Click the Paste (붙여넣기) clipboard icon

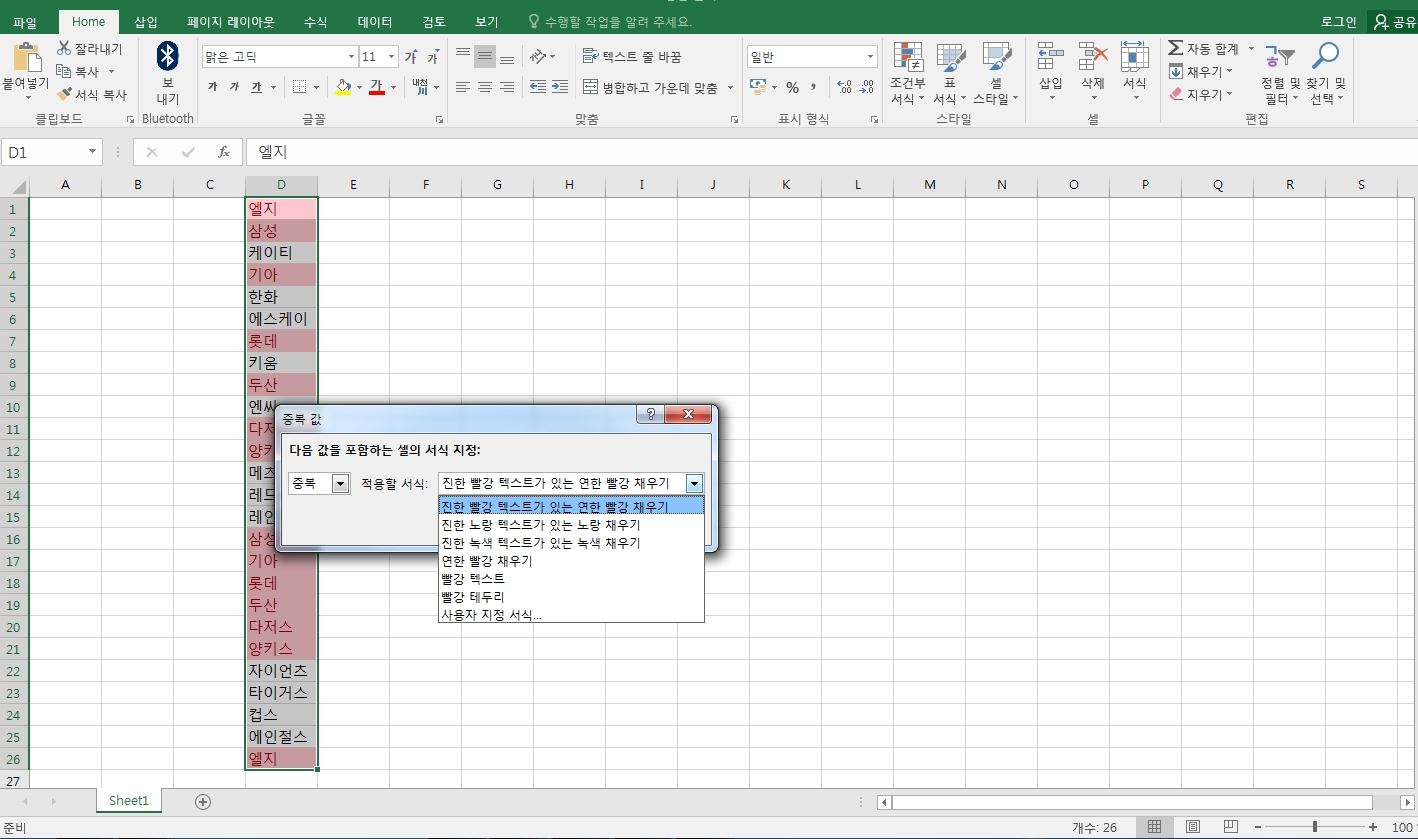[x=27, y=58]
